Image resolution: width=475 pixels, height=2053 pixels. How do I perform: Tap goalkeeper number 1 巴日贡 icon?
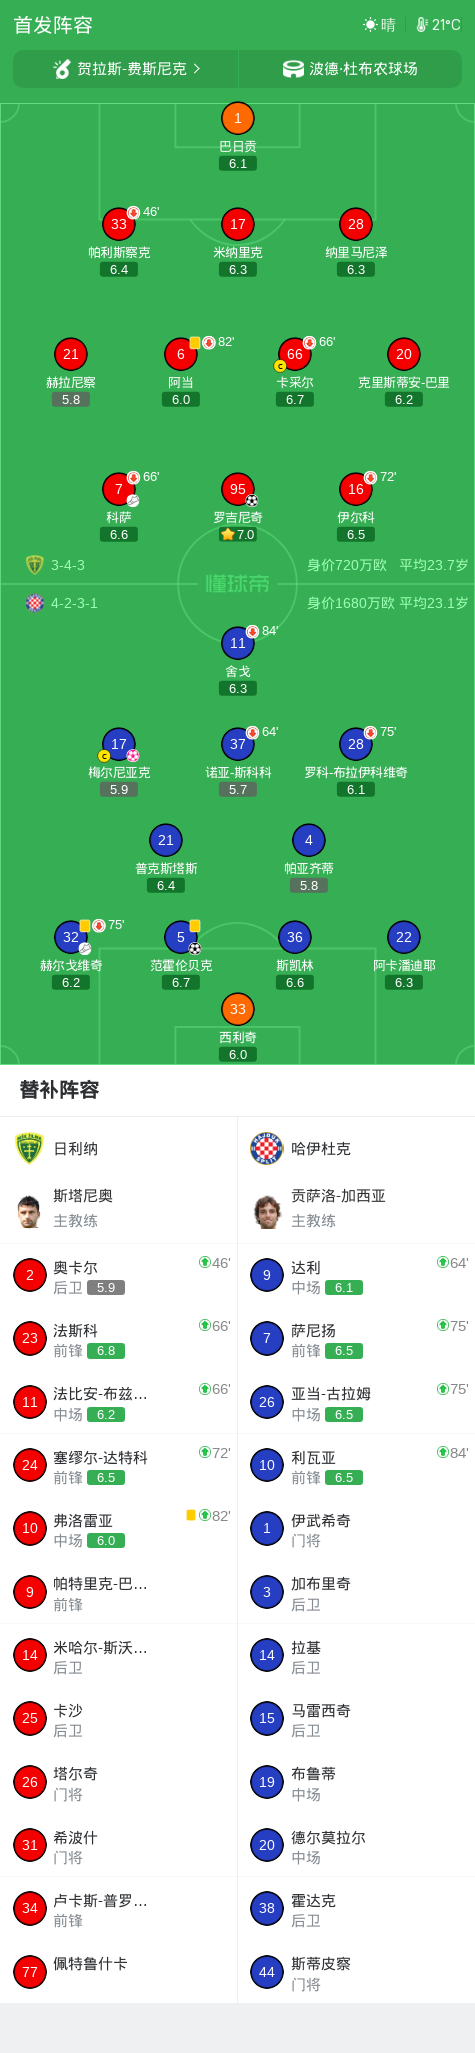237,118
